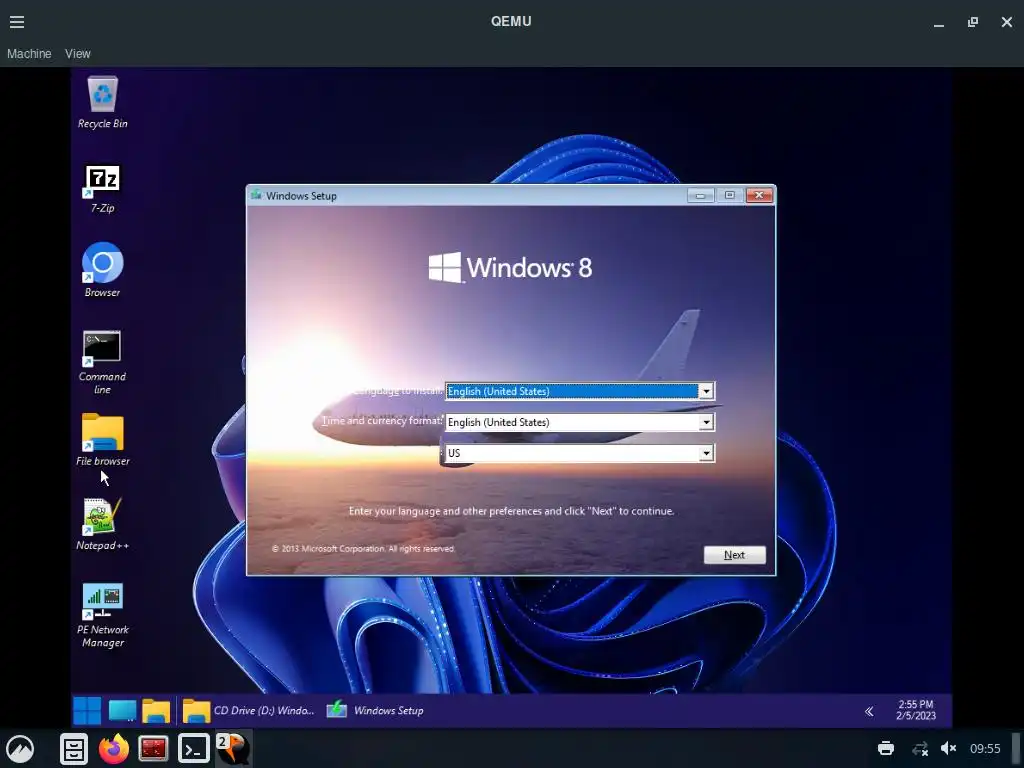Open the host application launcher icon

coord(20,748)
